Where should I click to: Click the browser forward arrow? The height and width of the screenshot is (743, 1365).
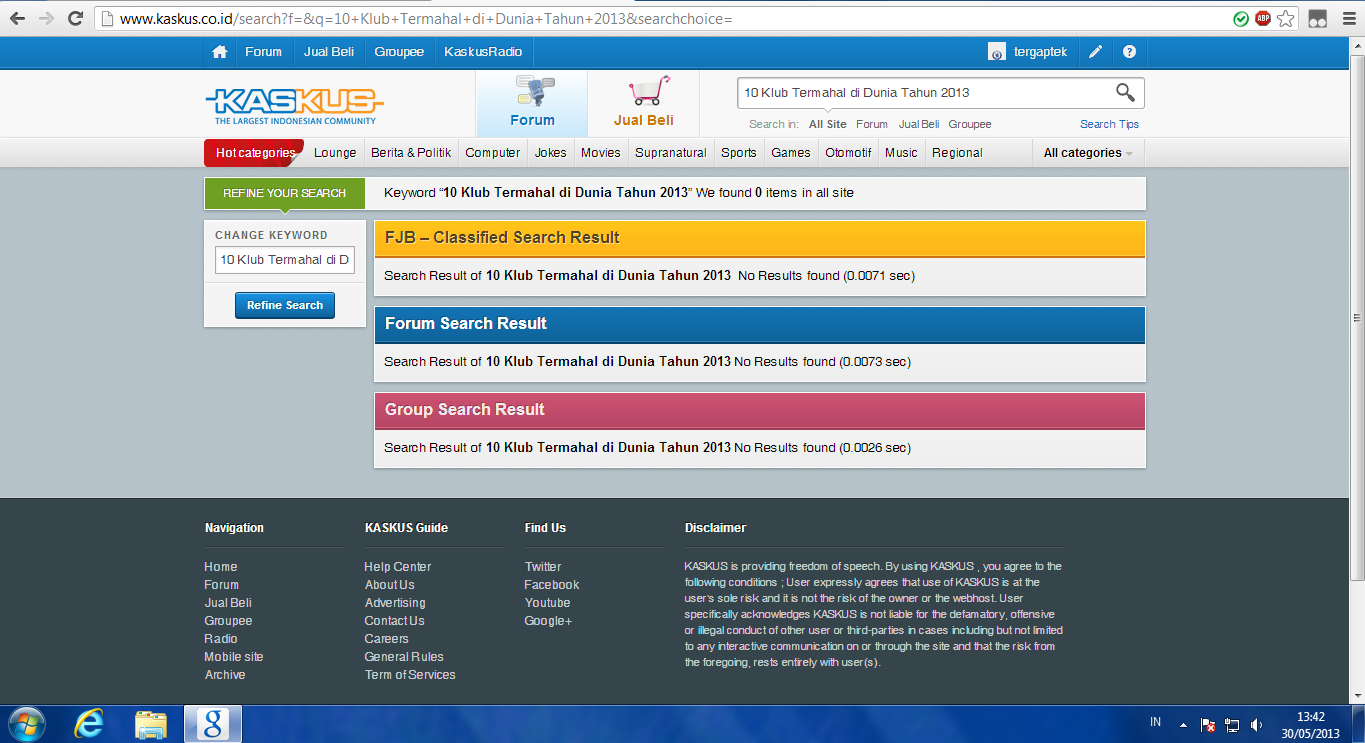tap(46, 18)
